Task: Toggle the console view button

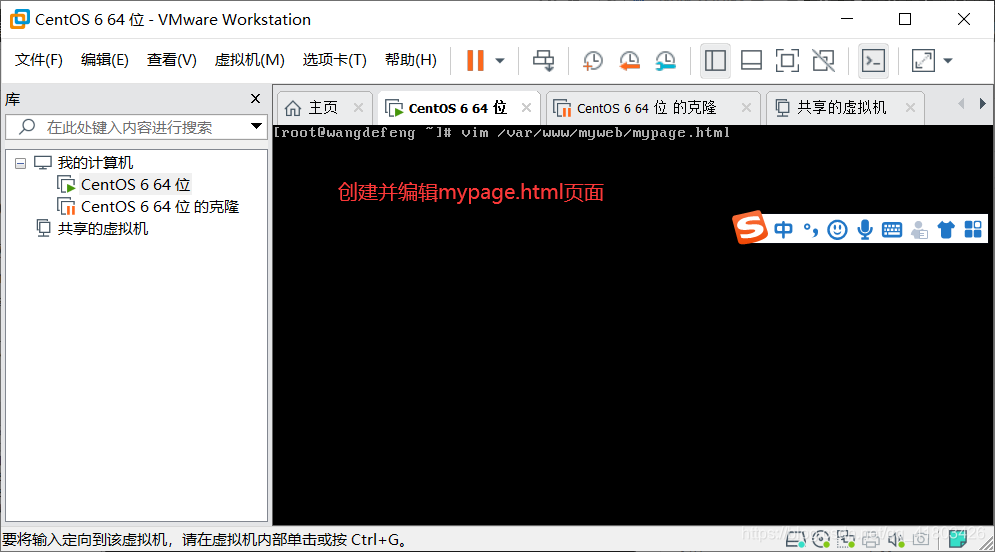Action: point(873,61)
